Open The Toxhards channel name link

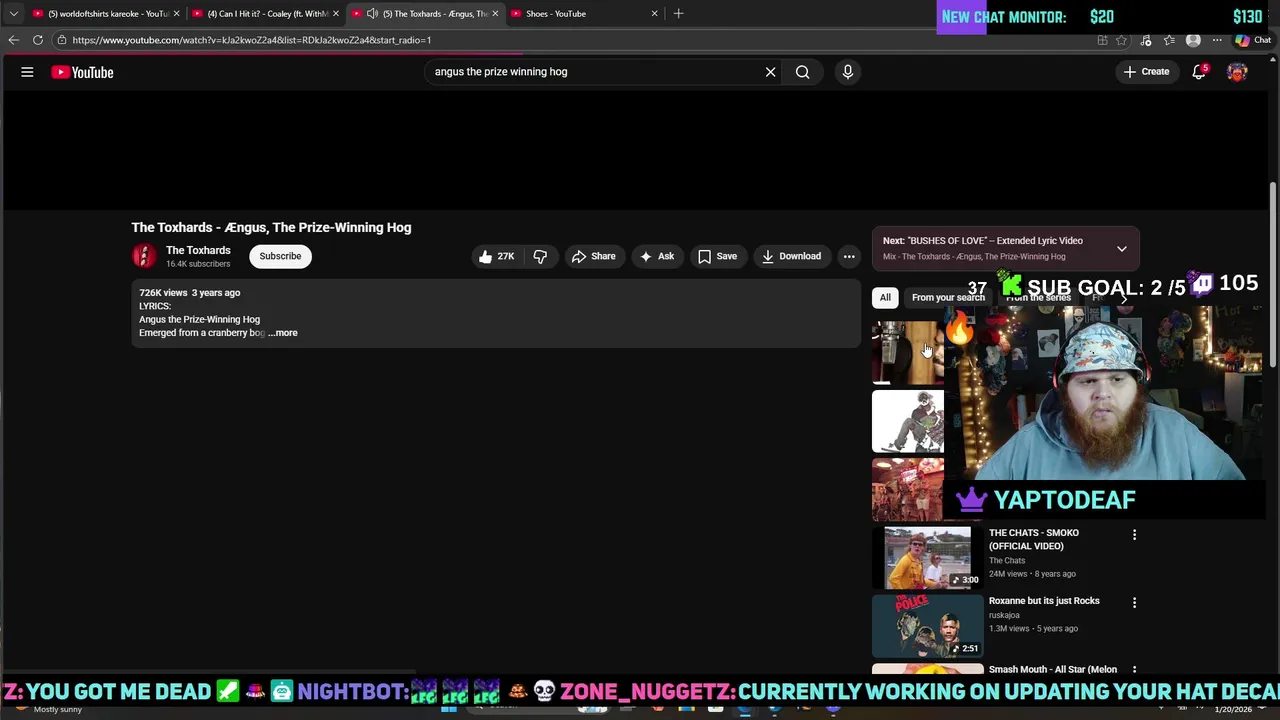coord(198,250)
